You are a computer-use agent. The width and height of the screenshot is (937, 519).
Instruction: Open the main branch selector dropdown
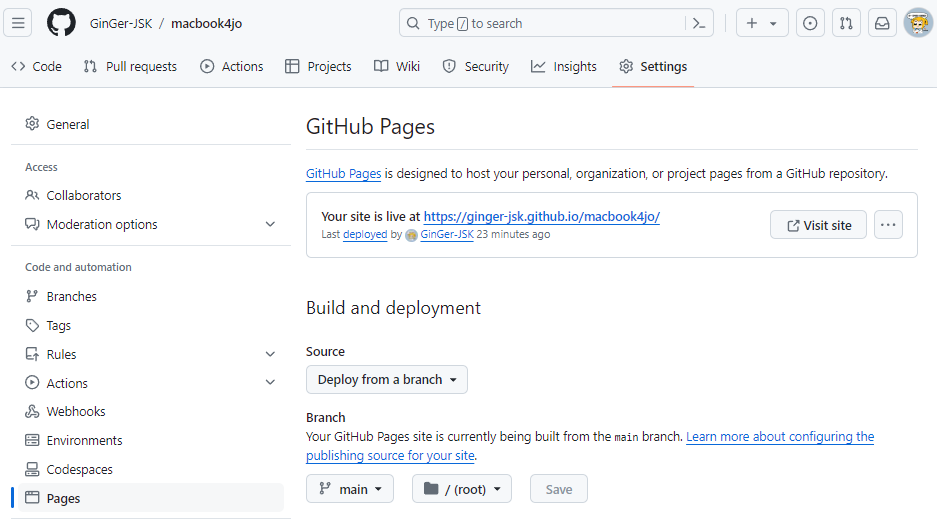click(x=350, y=489)
